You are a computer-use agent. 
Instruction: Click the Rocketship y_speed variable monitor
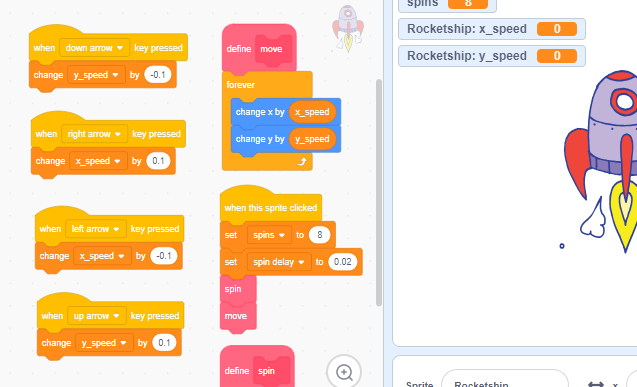pos(492,56)
